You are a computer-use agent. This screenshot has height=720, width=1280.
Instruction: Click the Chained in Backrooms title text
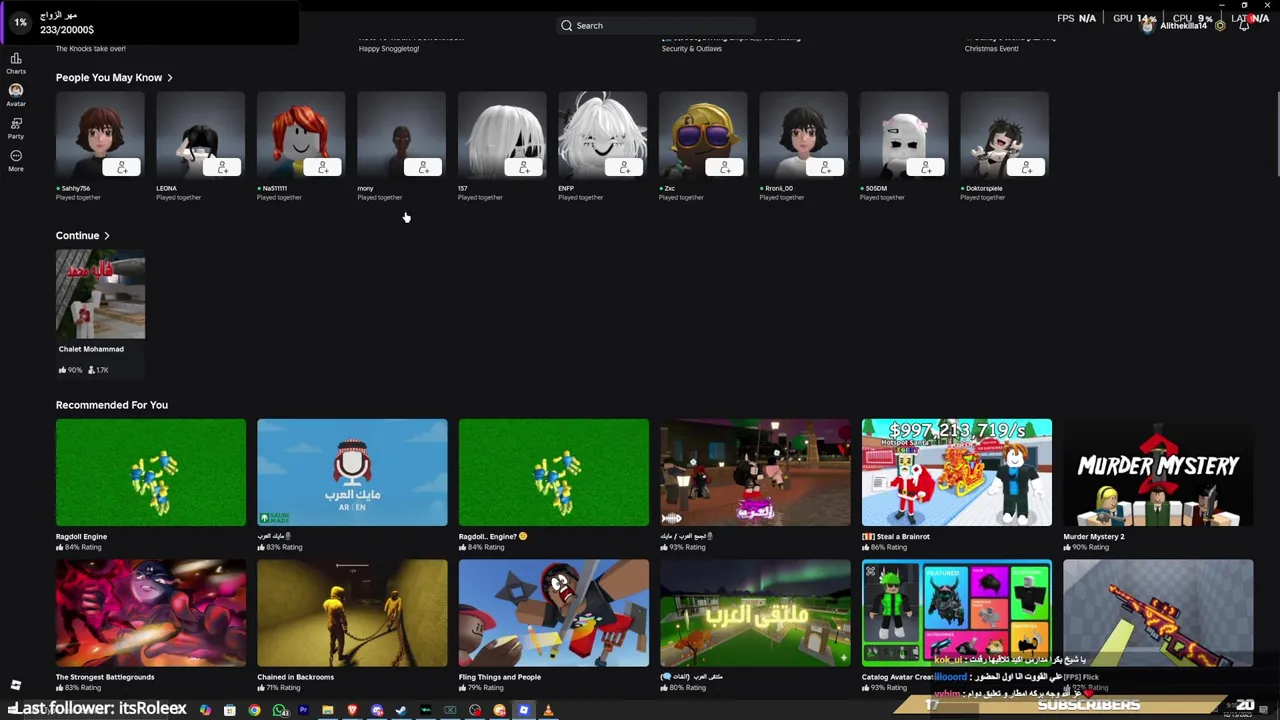click(x=295, y=677)
